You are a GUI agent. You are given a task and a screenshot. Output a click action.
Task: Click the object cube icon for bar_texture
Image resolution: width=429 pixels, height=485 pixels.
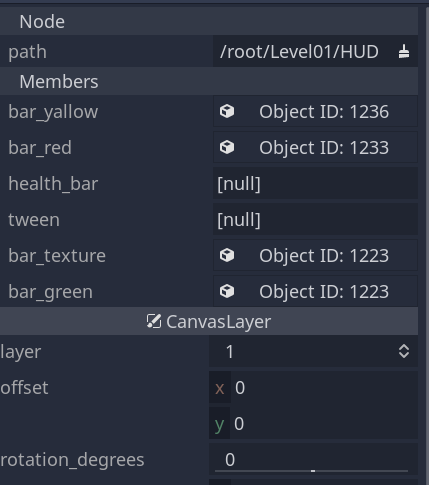pyautogui.click(x=227, y=255)
